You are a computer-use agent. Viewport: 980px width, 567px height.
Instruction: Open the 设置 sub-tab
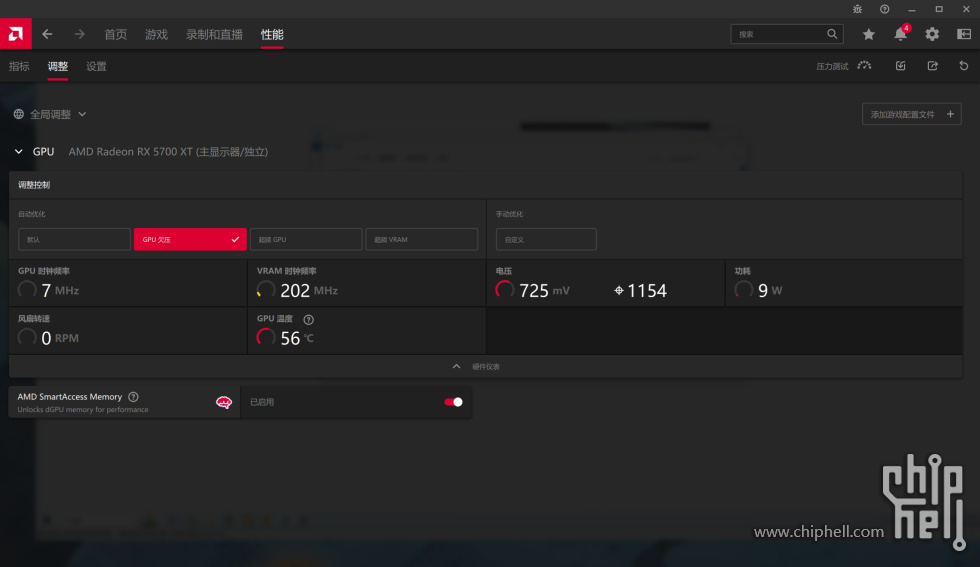pos(96,66)
